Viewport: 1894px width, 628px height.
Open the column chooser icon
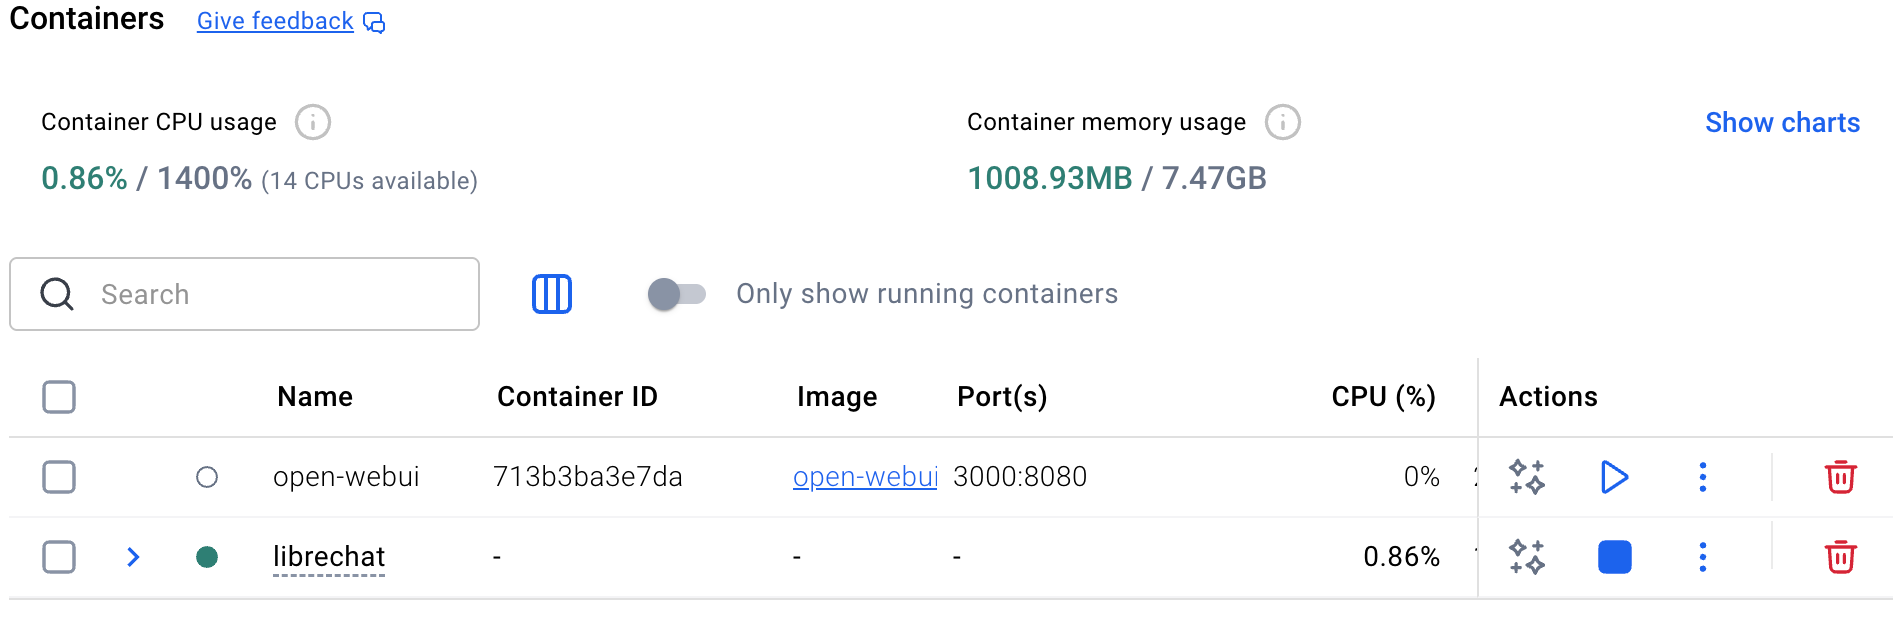click(x=551, y=294)
